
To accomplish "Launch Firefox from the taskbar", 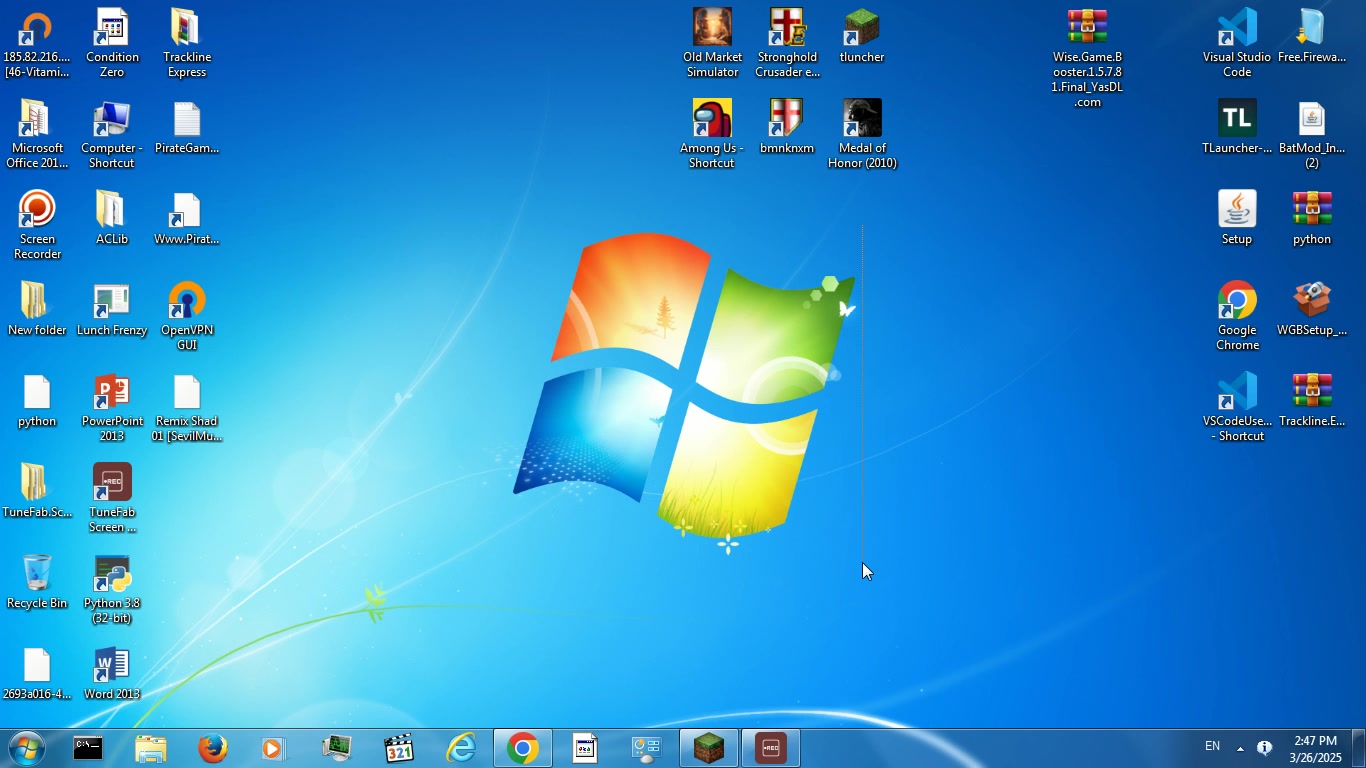I will pos(212,749).
